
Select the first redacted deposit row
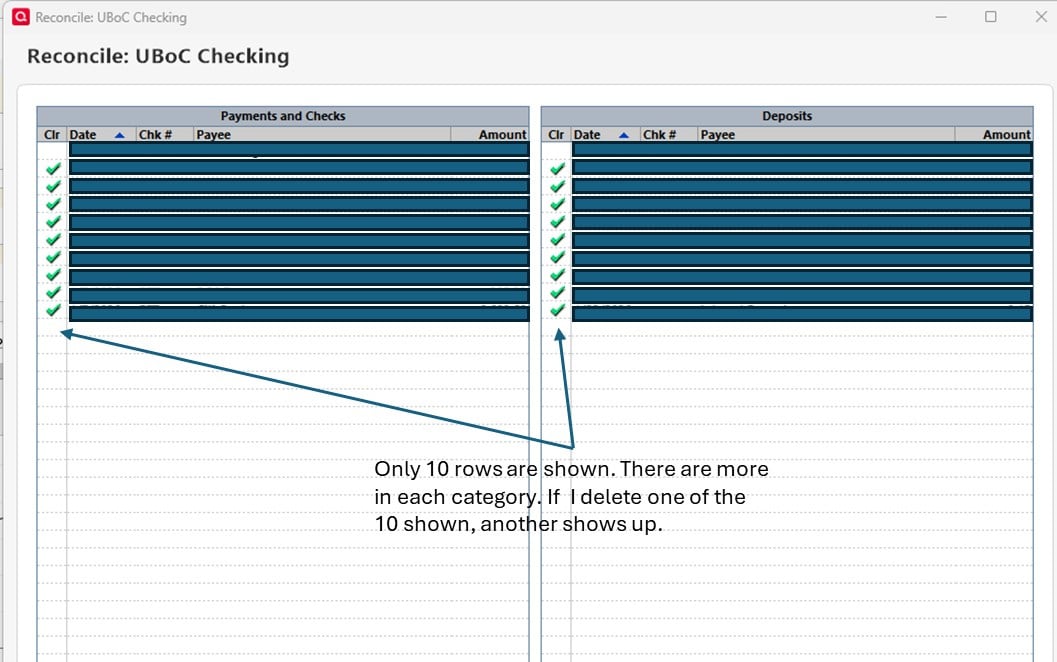click(x=802, y=149)
